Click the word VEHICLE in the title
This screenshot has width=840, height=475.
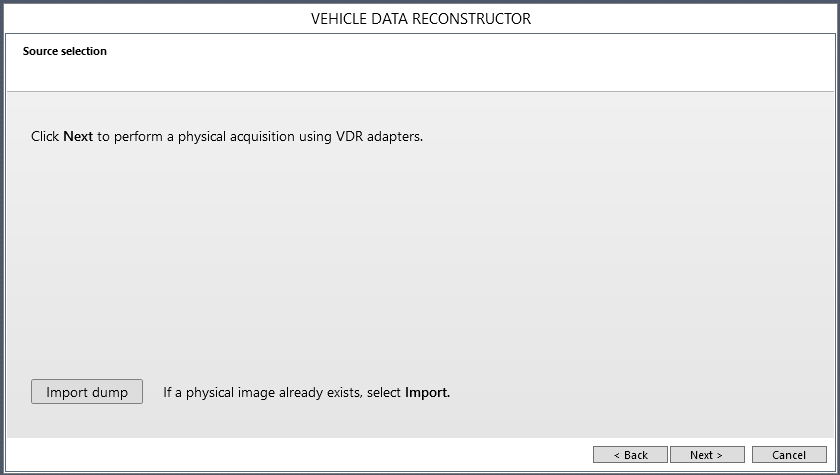[x=342, y=19]
